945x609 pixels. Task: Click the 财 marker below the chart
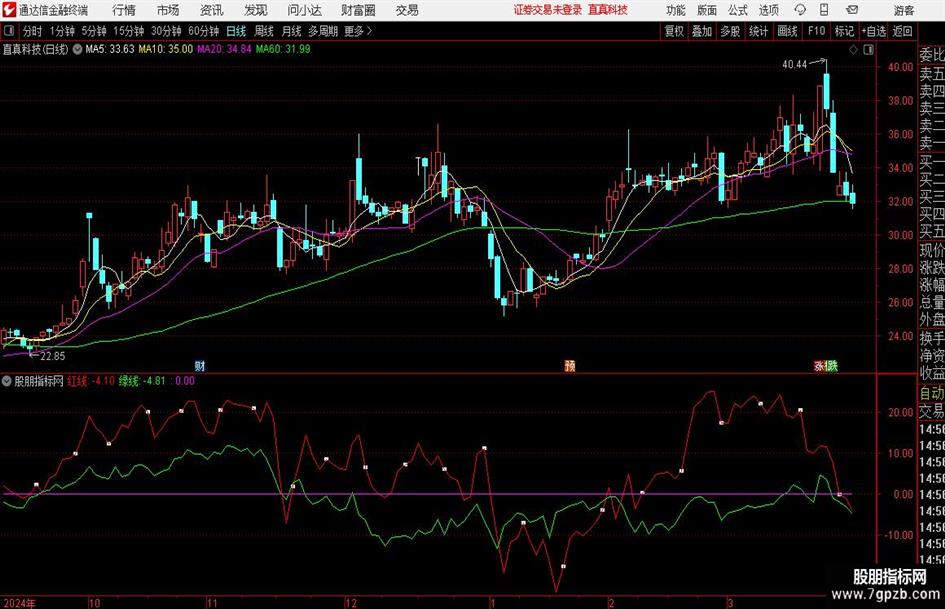coord(200,365)
